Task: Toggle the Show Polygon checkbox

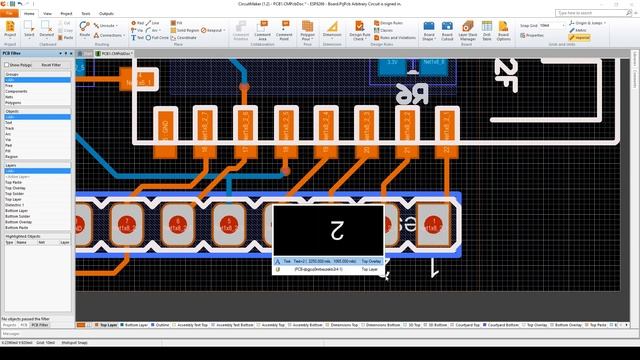Action: click(6, 65)
